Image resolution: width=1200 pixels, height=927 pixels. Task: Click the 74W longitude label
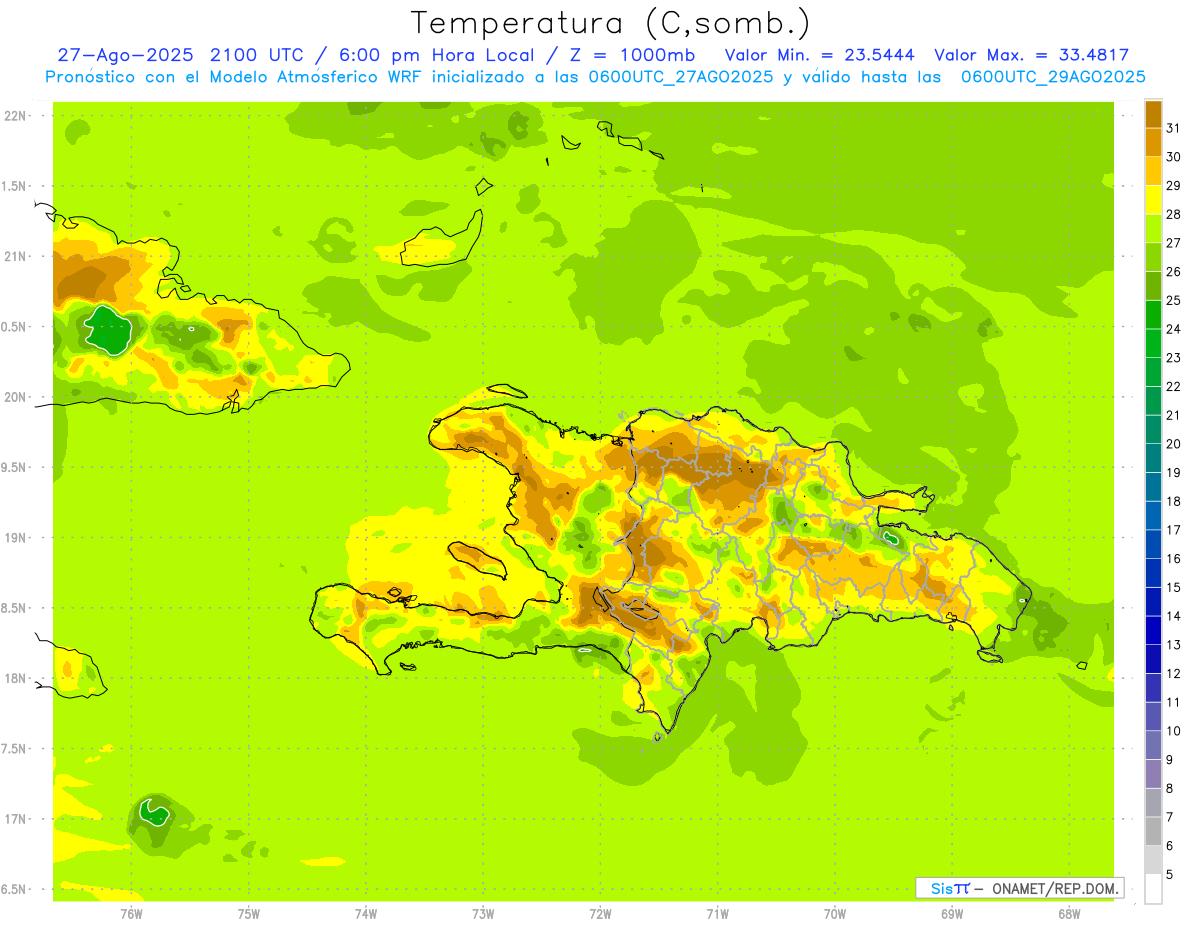[x=365, y=913]
